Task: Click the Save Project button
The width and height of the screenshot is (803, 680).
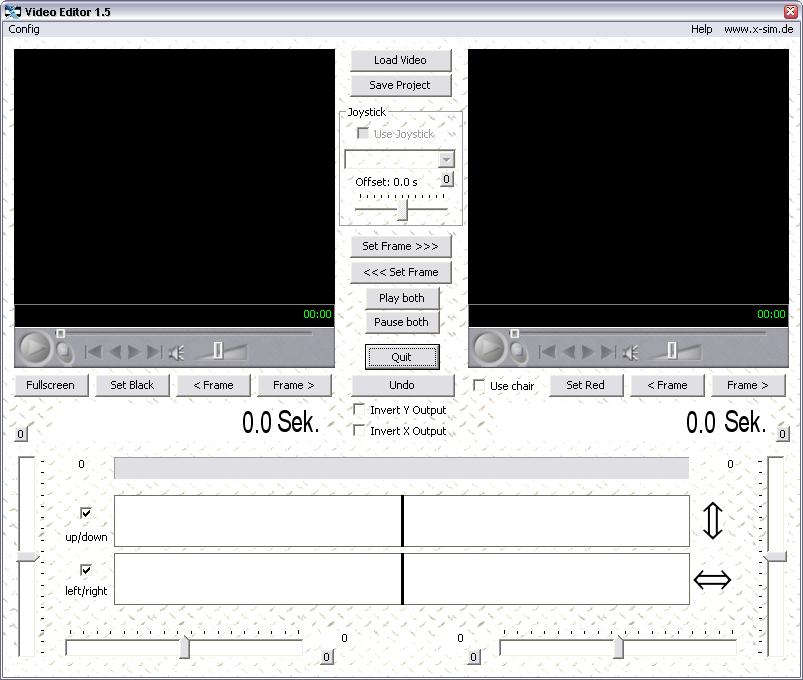Action: click(x=400, y=86)
